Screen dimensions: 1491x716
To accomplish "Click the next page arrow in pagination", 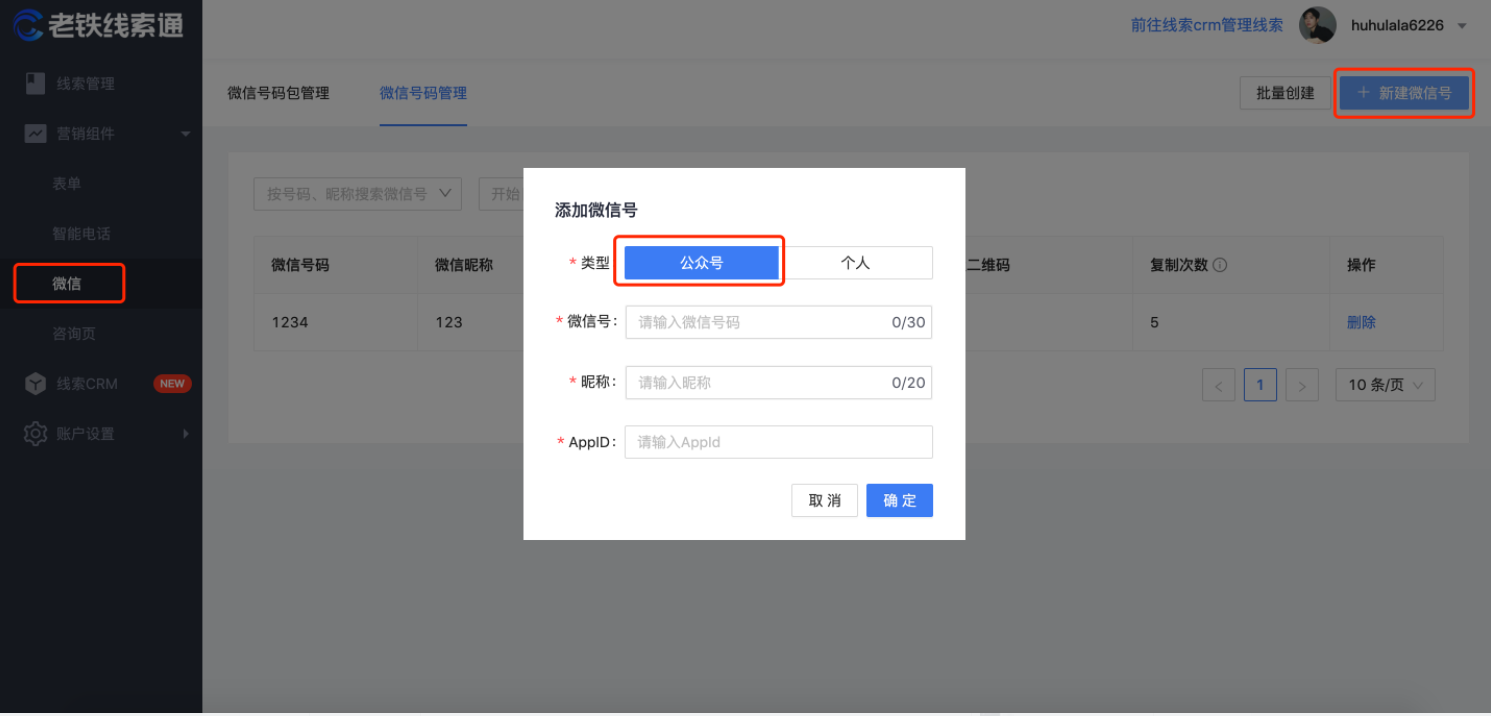I will point(1302,384).
